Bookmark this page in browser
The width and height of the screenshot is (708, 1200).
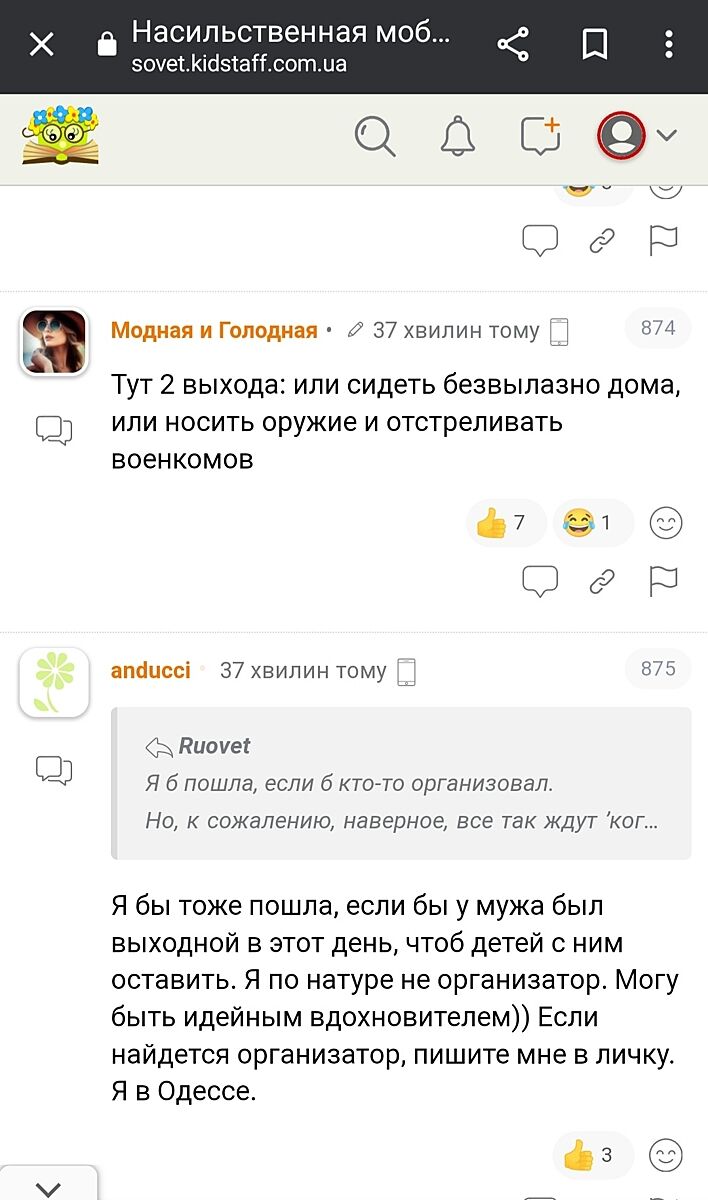pos(595,44)
